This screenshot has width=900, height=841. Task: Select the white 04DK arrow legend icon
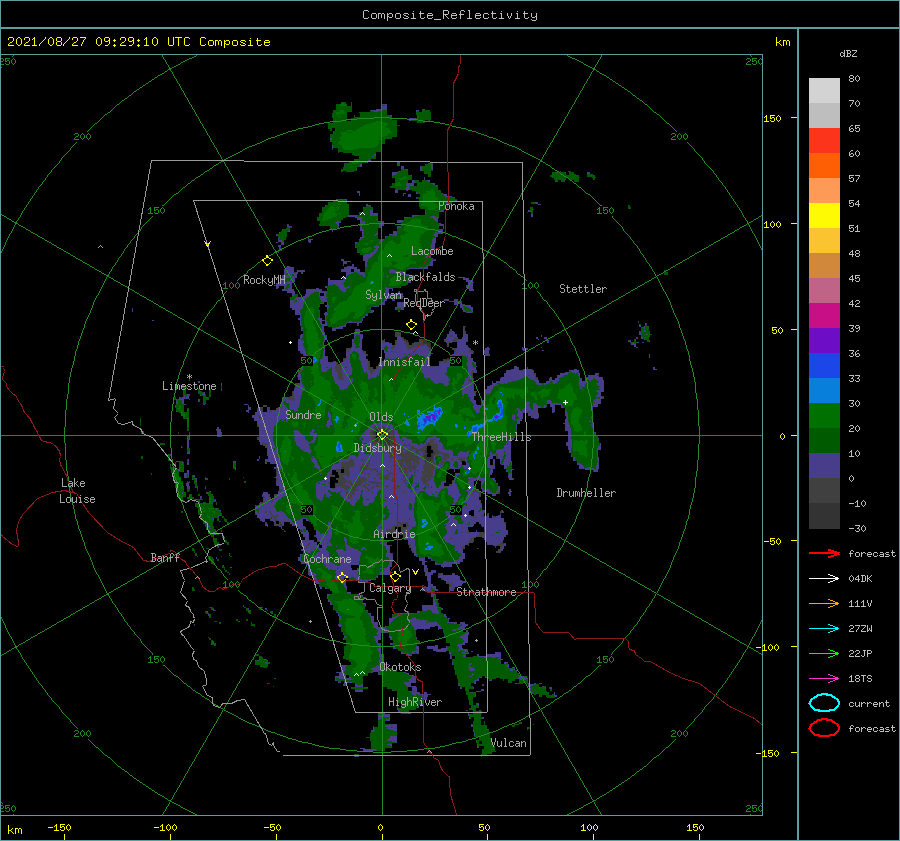click(x=824, y=579)
